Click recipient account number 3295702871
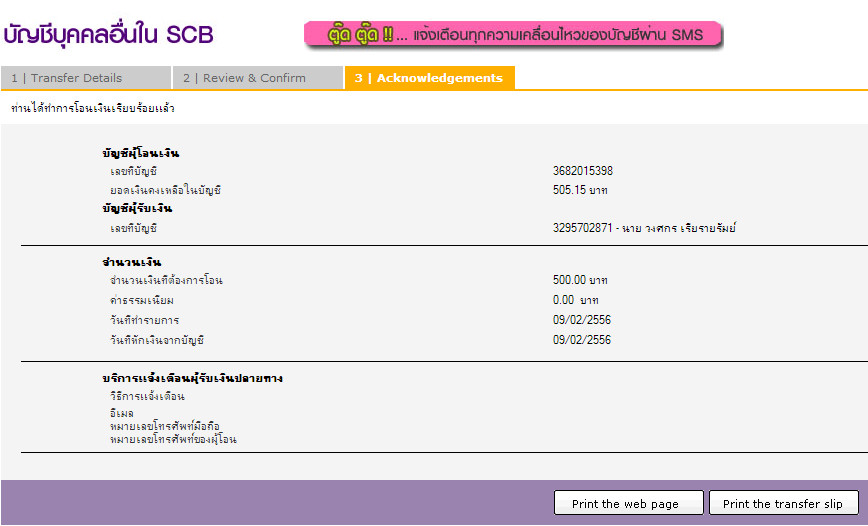Screen dimensions: 868x526 [x=582, y=228]
